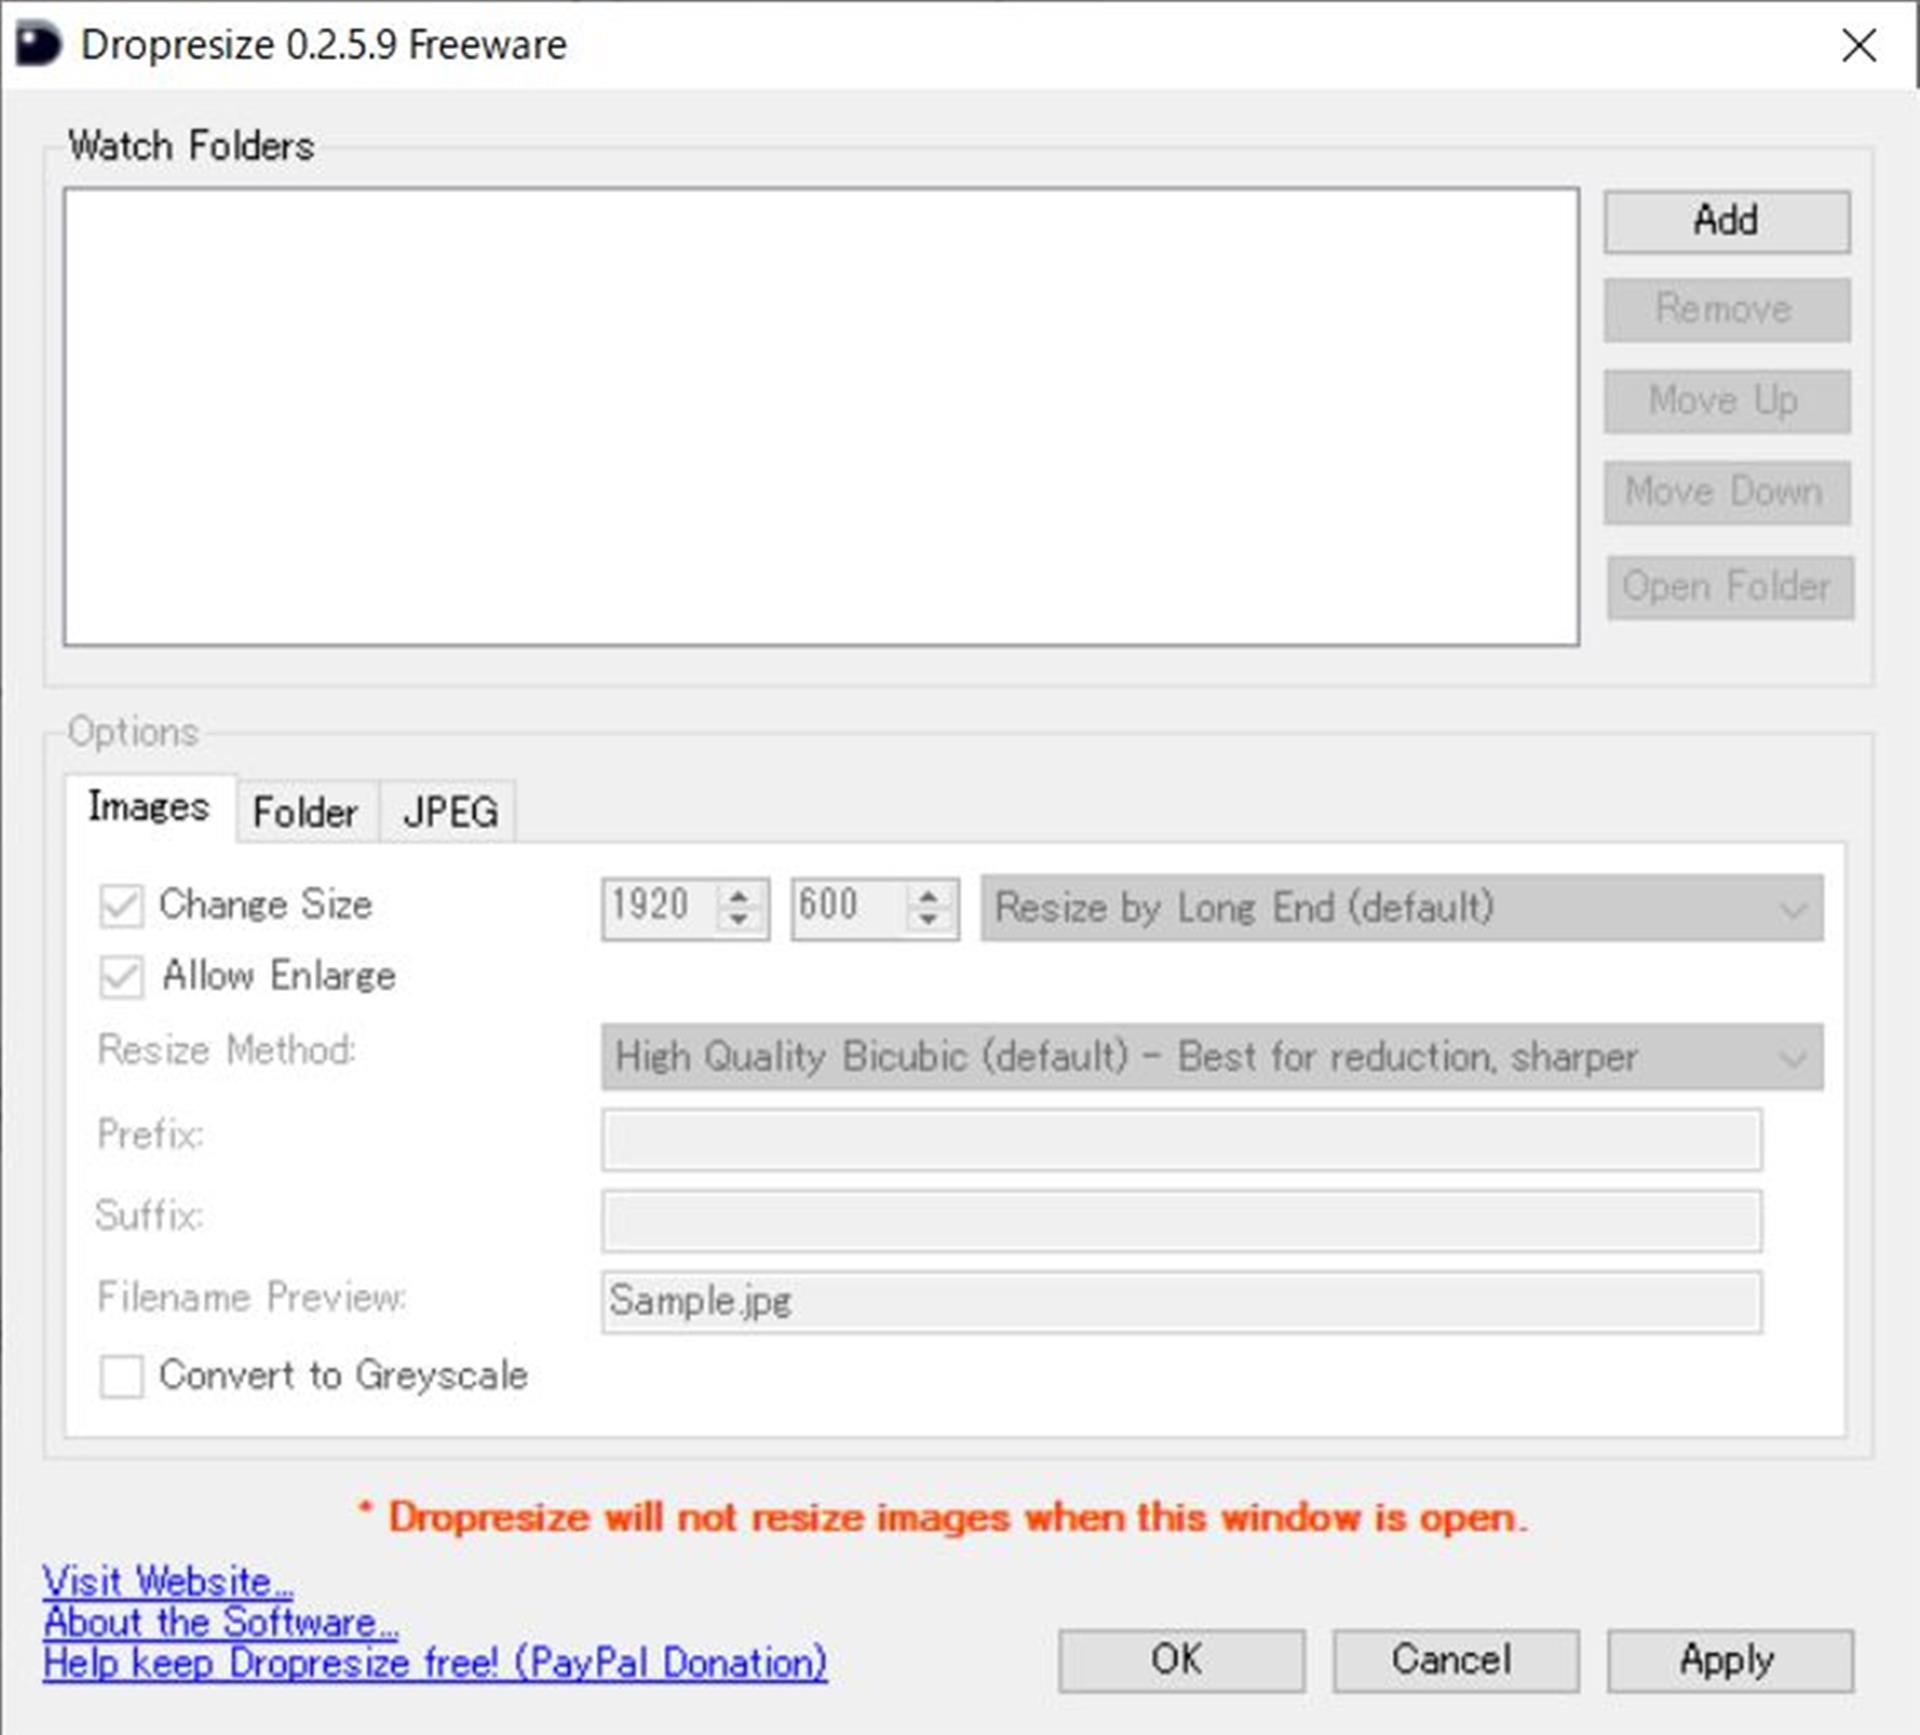1920x1735 pixels.
Task: Decrease the width value with down arrow
Action: 738,919
